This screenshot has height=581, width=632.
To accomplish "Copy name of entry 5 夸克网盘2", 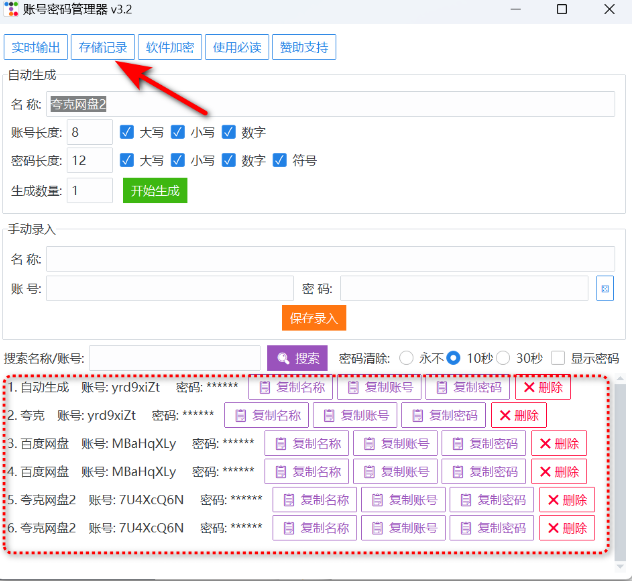I will coord(314,500).
